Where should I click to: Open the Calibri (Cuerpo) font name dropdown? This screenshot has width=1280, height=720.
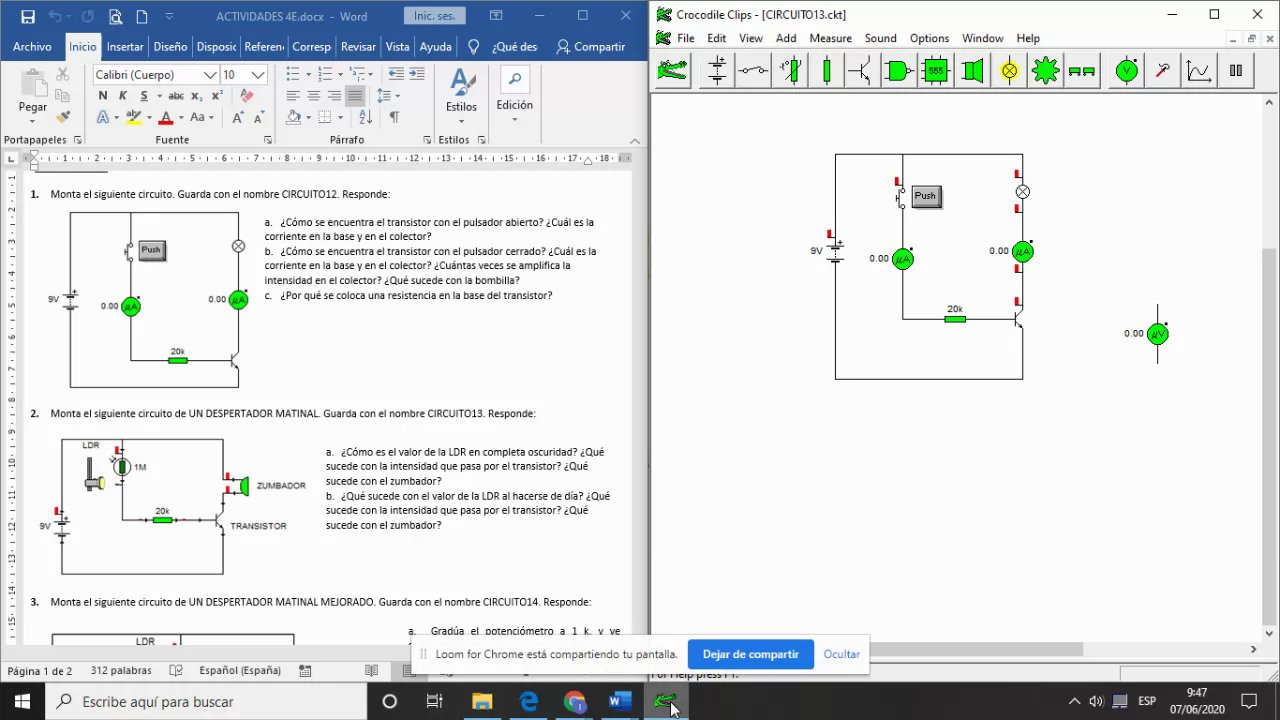point(210,75)
